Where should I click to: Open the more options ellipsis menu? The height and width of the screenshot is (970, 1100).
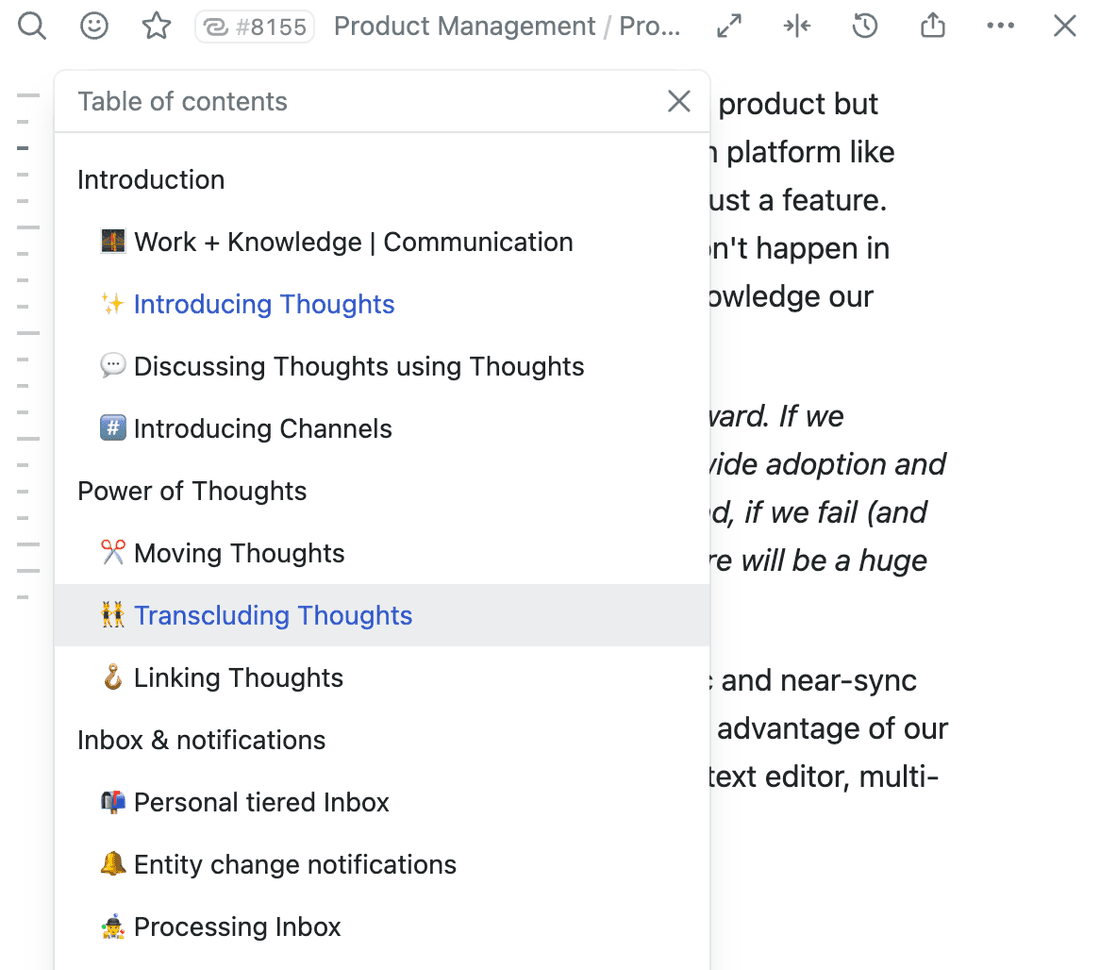1000,26
